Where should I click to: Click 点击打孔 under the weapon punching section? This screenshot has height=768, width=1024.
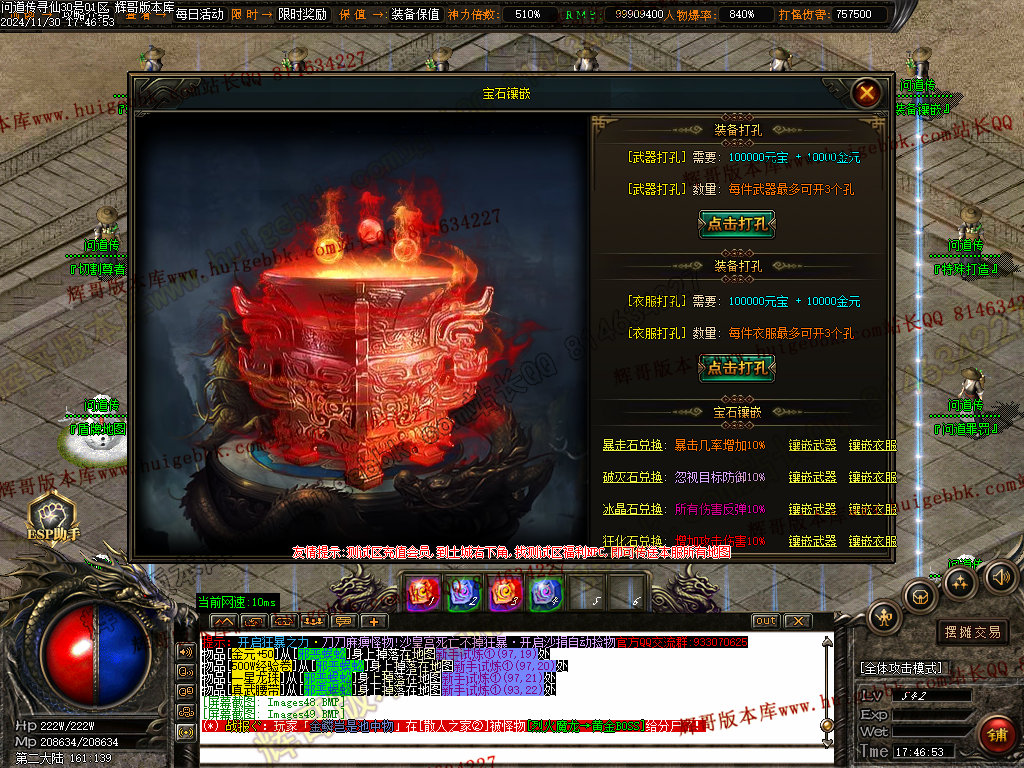coord(737,223)
